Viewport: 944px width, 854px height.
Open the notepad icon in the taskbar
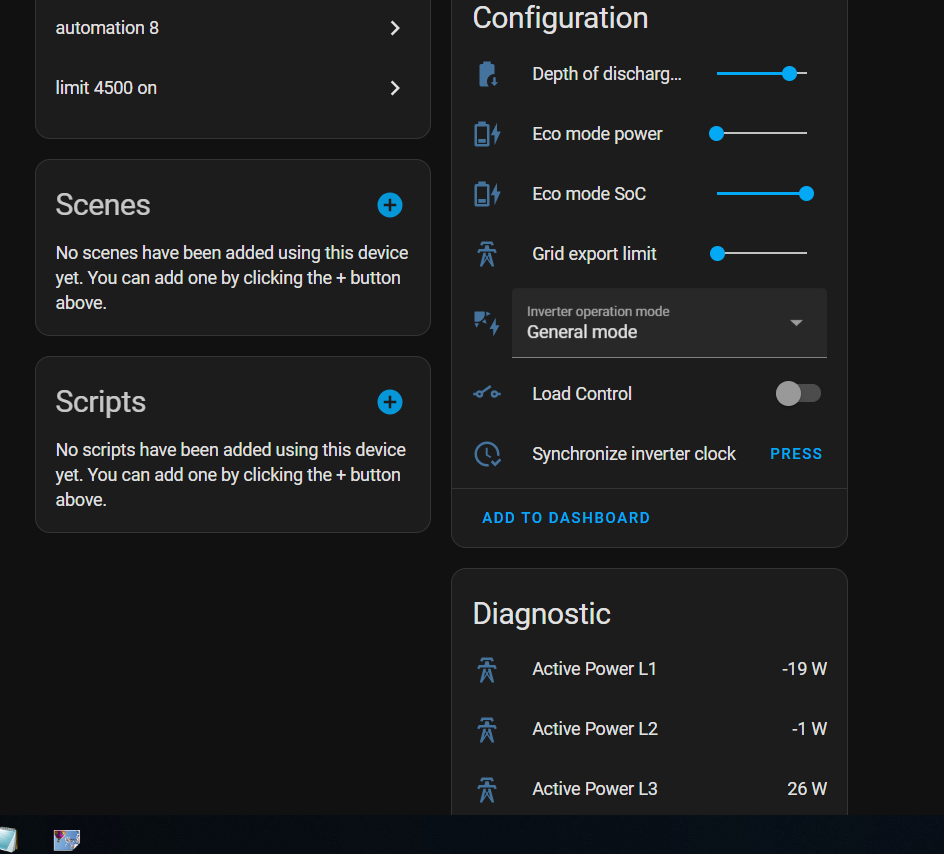(6, 839)
